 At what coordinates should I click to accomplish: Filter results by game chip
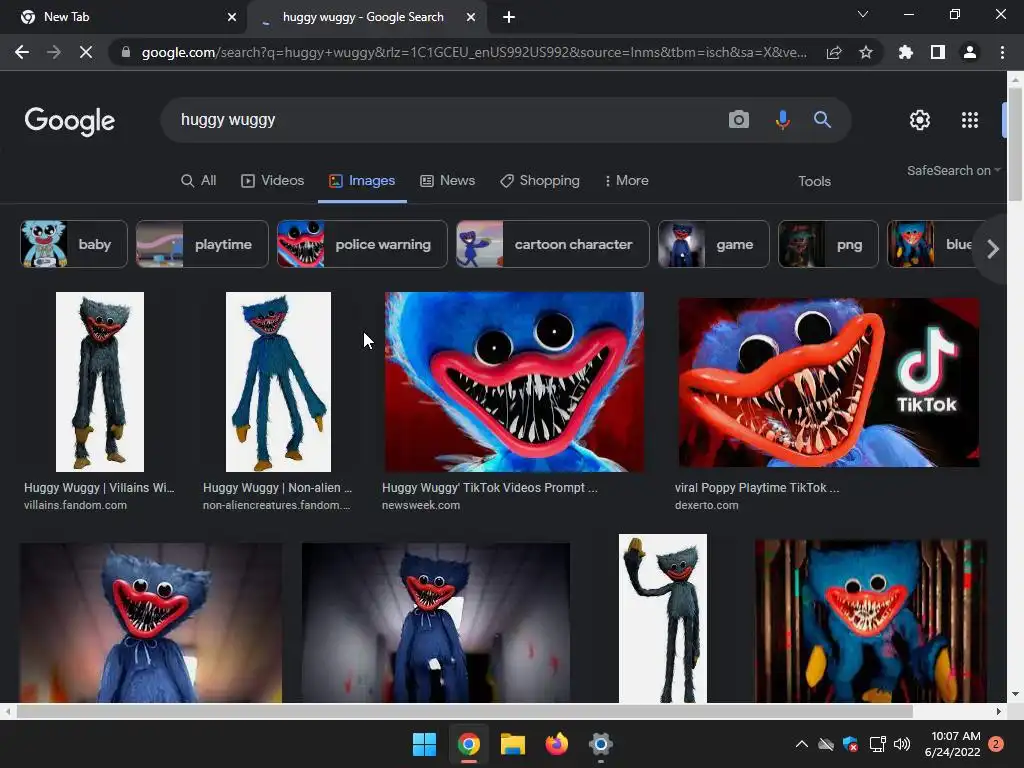click(714, 244)
